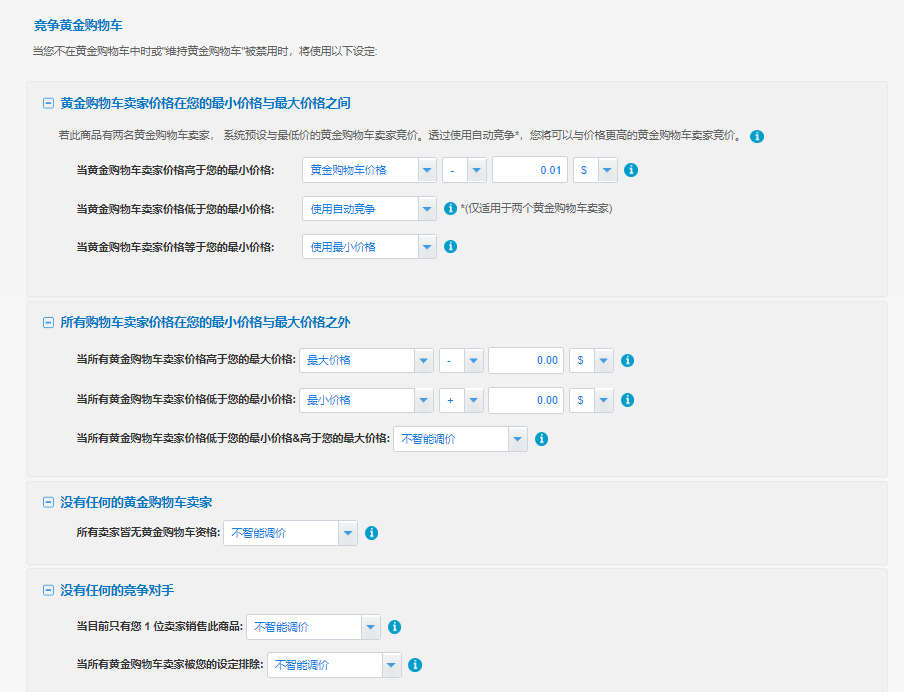The image size is (904, 692).
Task: Open 不智能调价 dropdown for below-minimum & above-maximum
Action: point(460,439)
